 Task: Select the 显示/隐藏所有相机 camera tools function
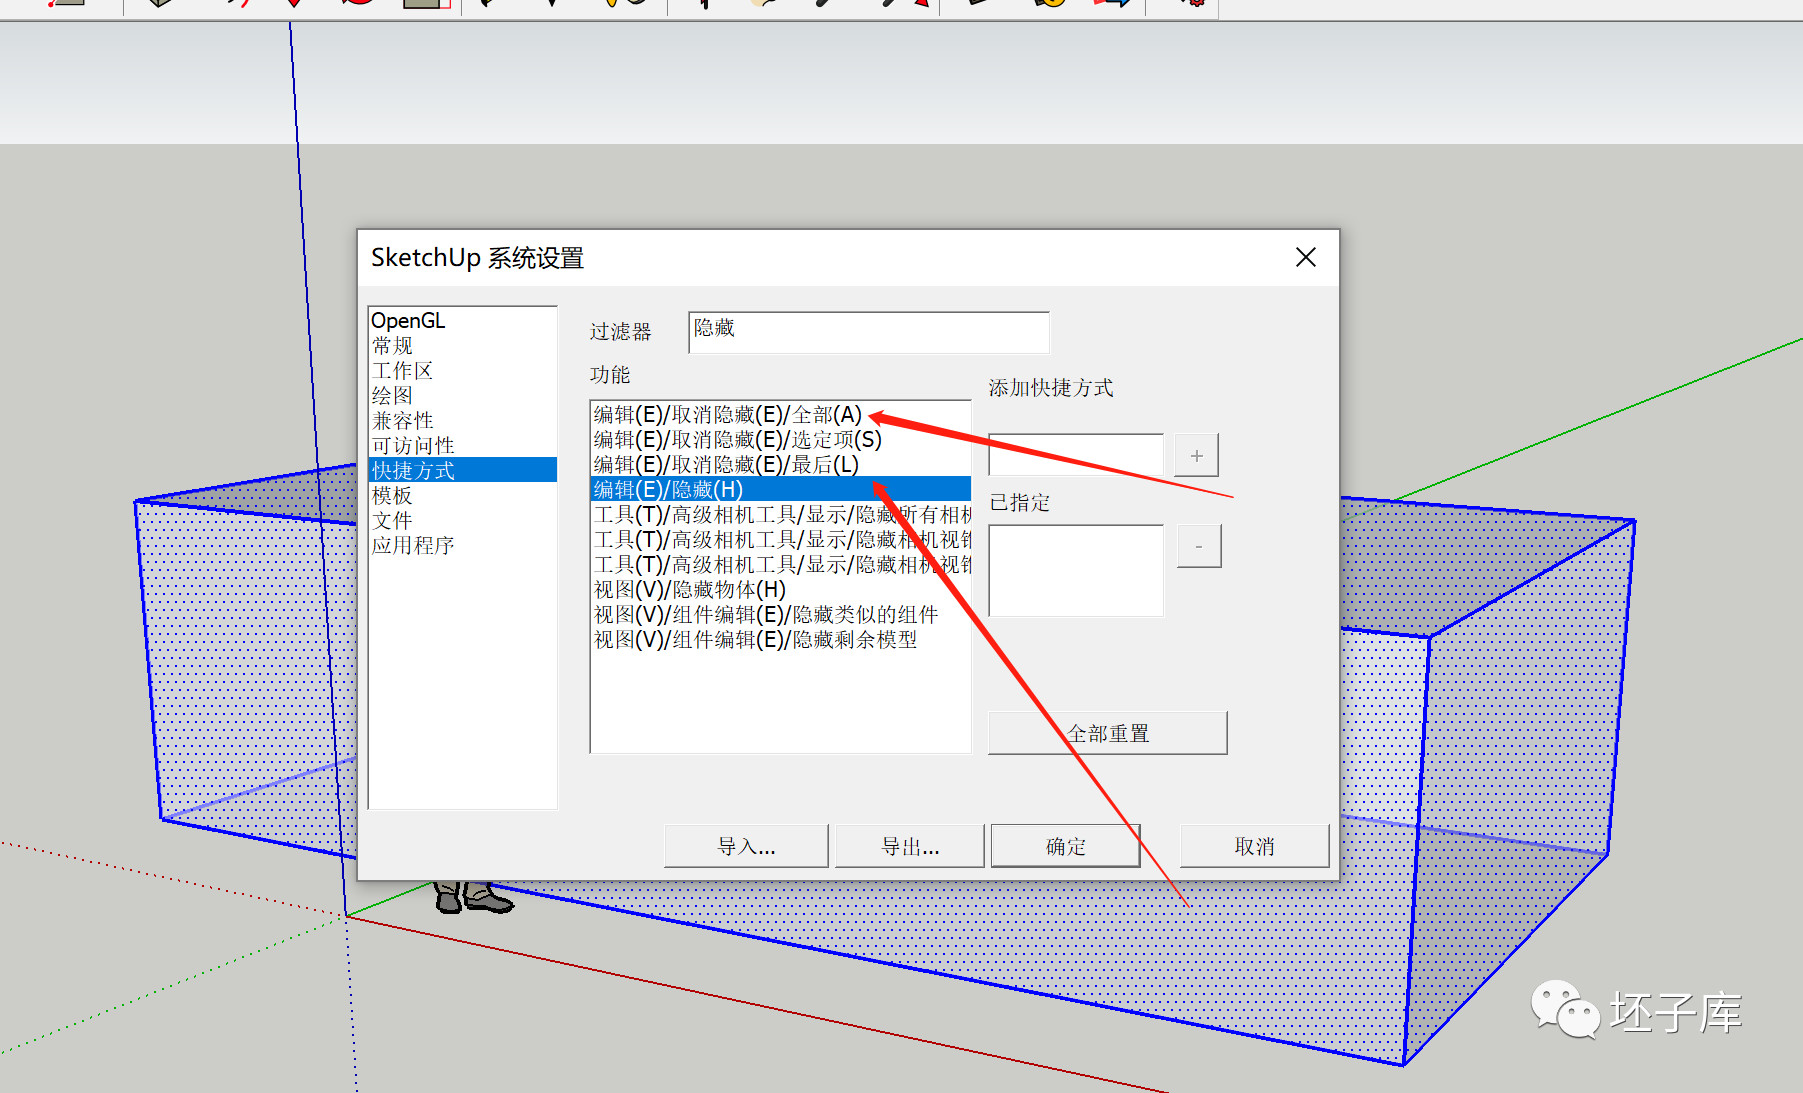tap(780, 515)
